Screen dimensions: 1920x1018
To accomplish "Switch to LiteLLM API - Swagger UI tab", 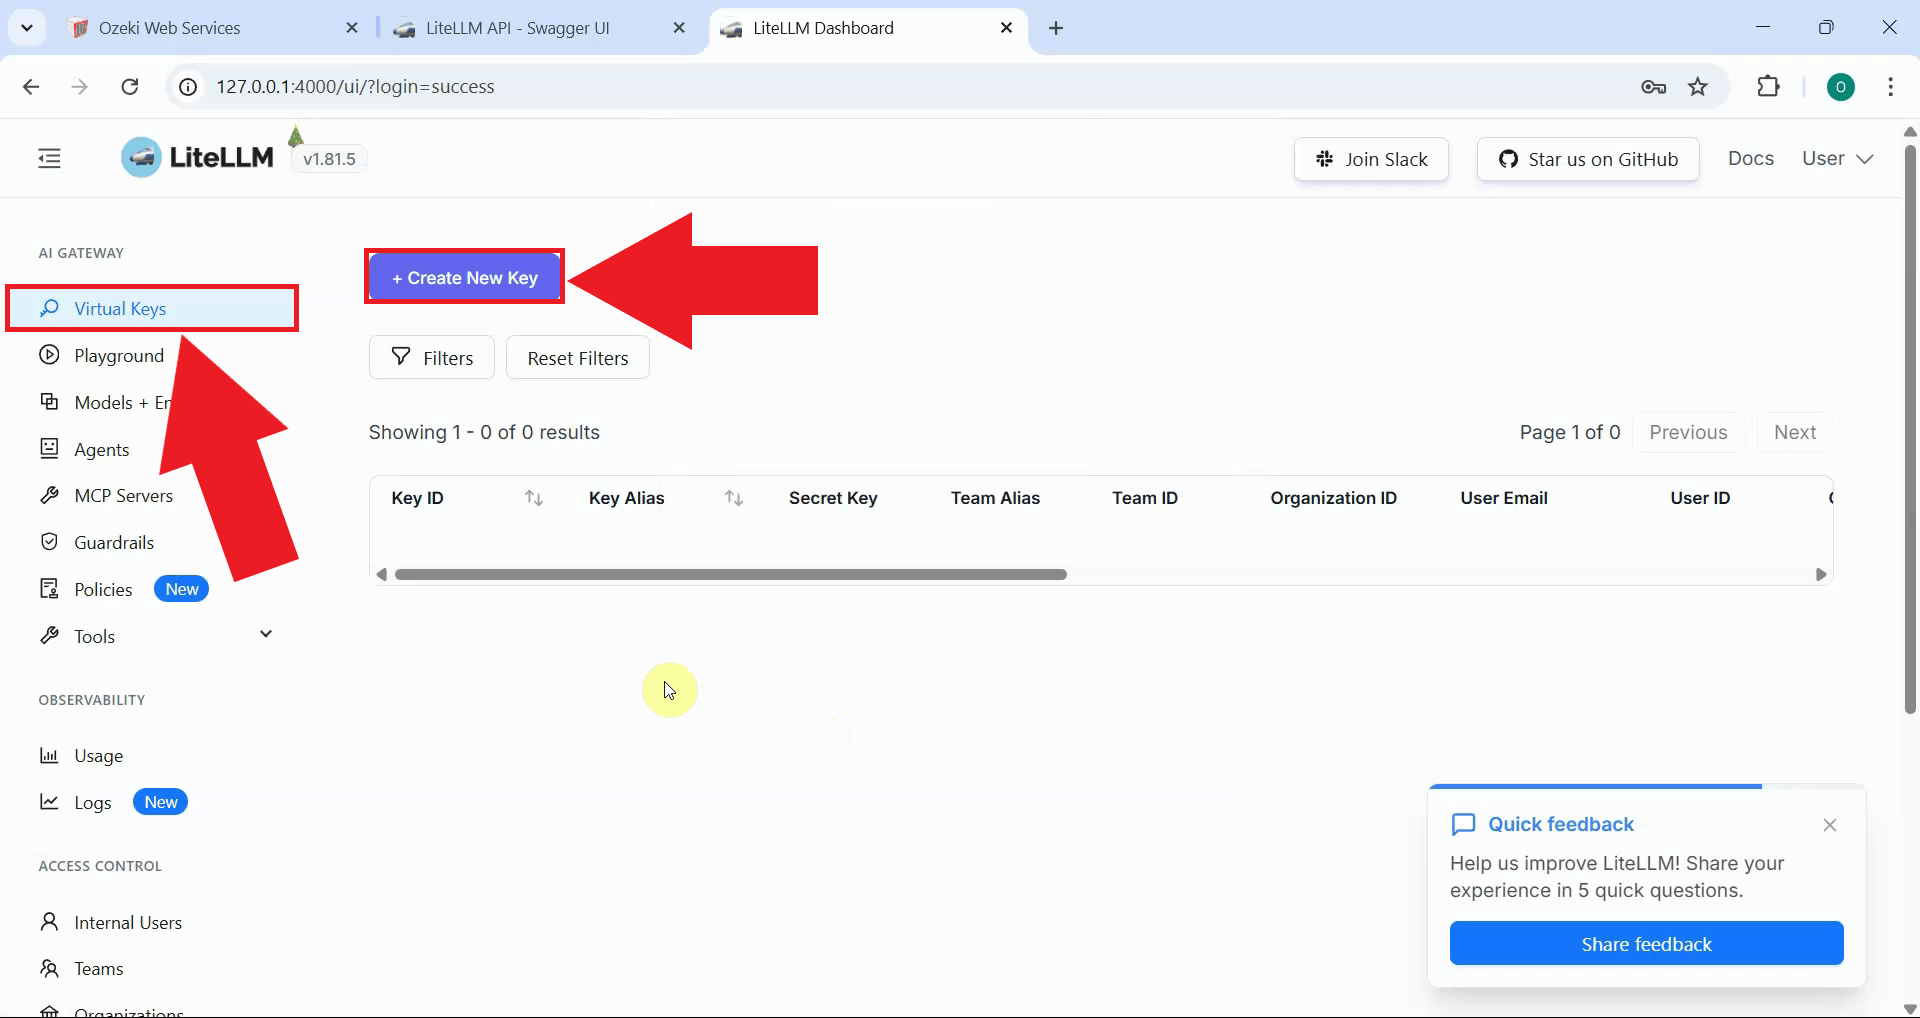I will (x=517, y=28).
